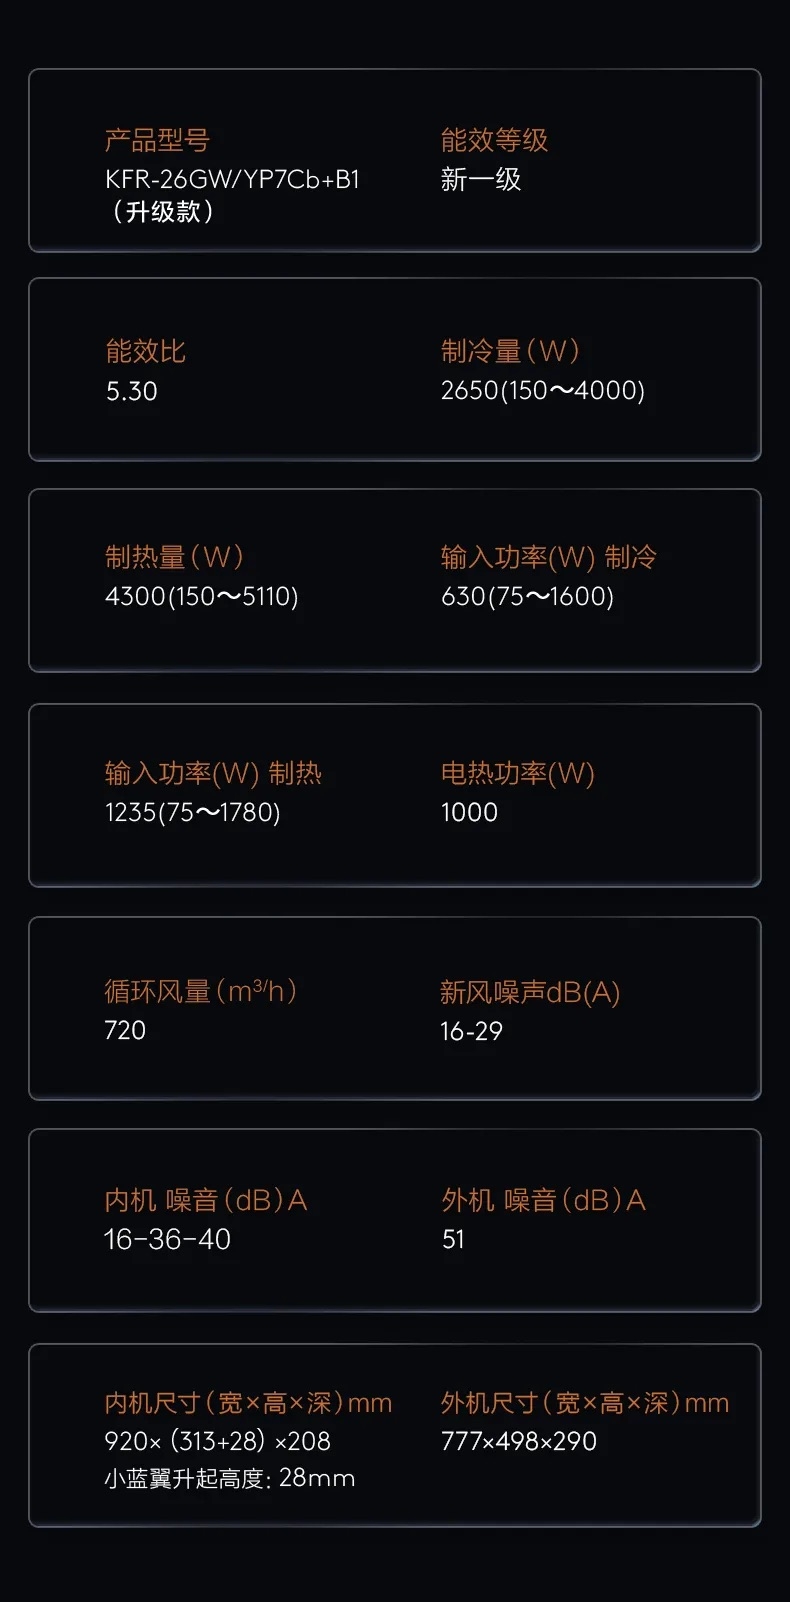Click the 小蓝翼升起高度: 28mm note
The width and height of the screenshot is (790, 1602).
coord(229,1478)
